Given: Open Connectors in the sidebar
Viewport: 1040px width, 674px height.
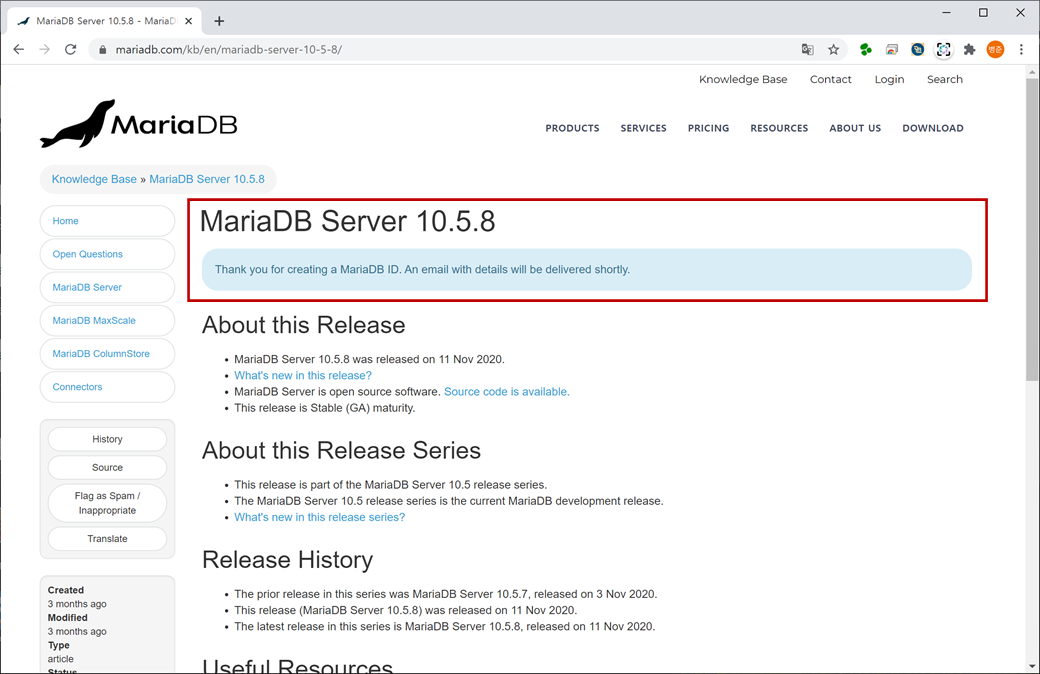Looking at the screenshot, I should pos(107,387).
